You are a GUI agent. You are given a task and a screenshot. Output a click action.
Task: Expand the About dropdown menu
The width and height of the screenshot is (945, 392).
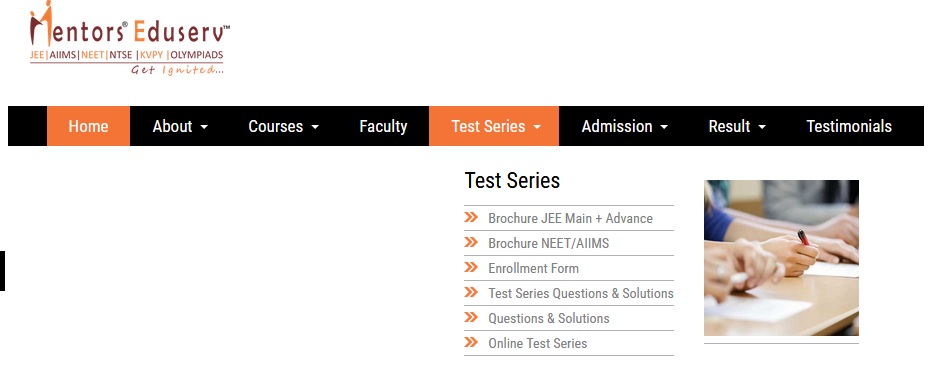coord(180,126)
